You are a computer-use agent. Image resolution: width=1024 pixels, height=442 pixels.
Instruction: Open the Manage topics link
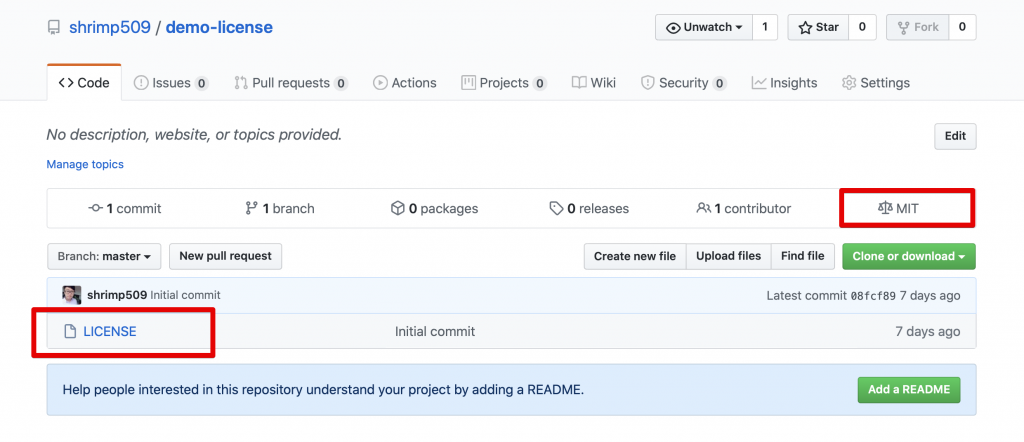85,164
